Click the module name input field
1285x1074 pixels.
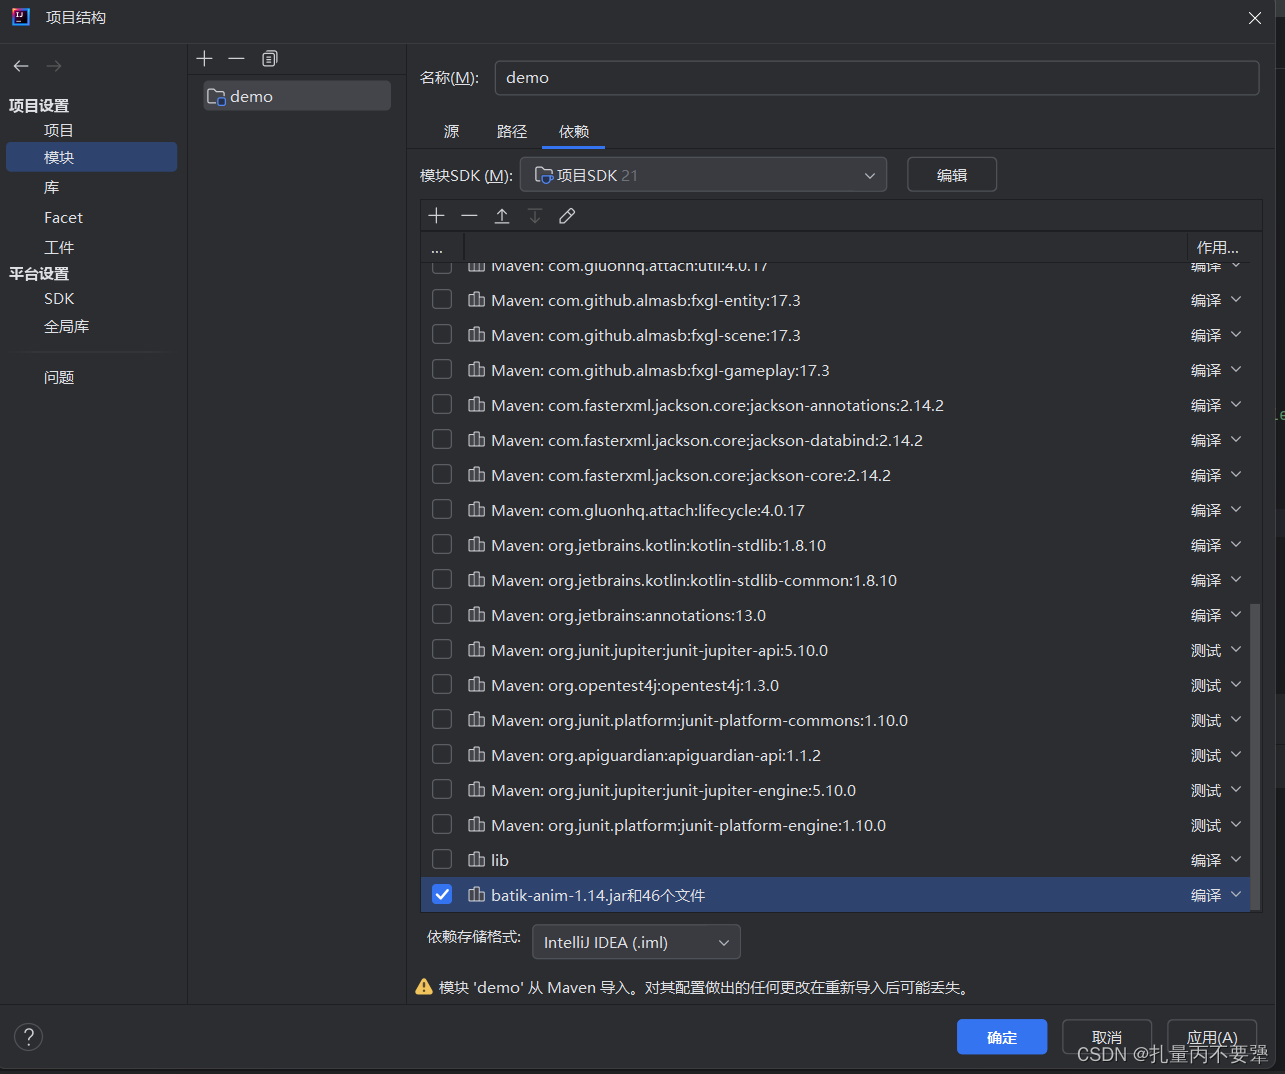tap(877, 78)
